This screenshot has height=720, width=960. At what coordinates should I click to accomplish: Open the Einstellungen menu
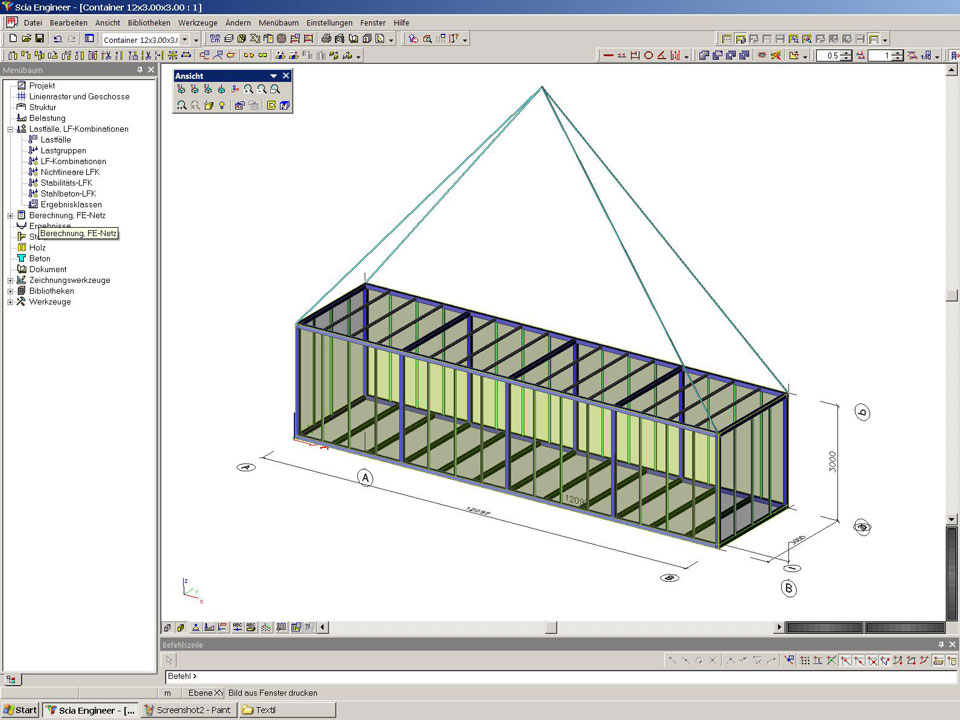click(329, 22)
